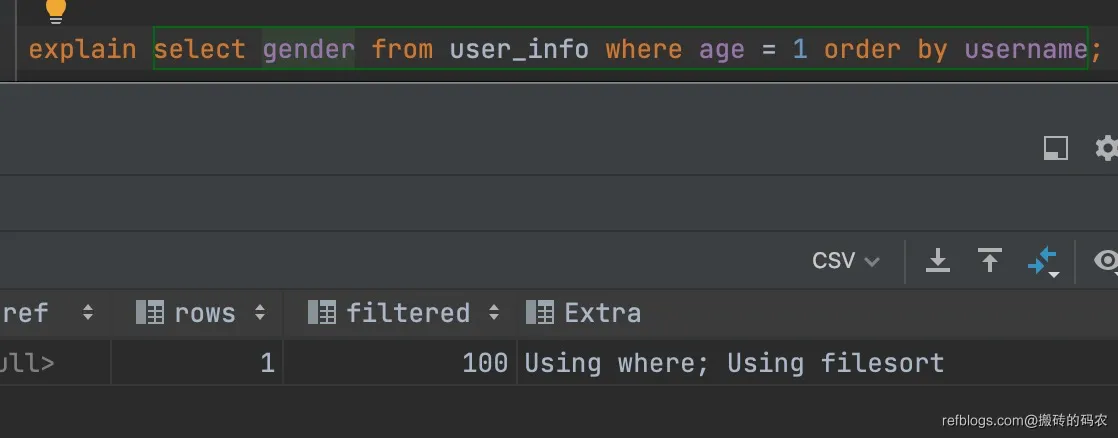Screen dimensions: 1118x438
Task: Toggle sort arrows on ref column
Action: (x=87, y=313)
